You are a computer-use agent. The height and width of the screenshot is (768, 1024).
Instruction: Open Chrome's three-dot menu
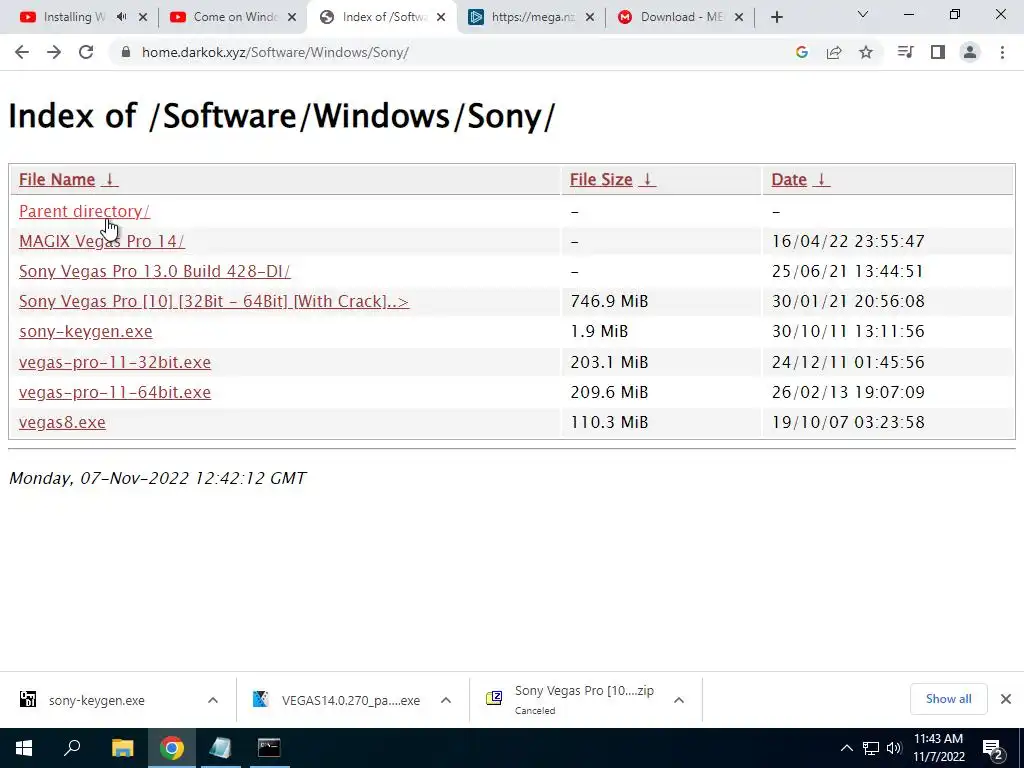tap(1002, 52)
